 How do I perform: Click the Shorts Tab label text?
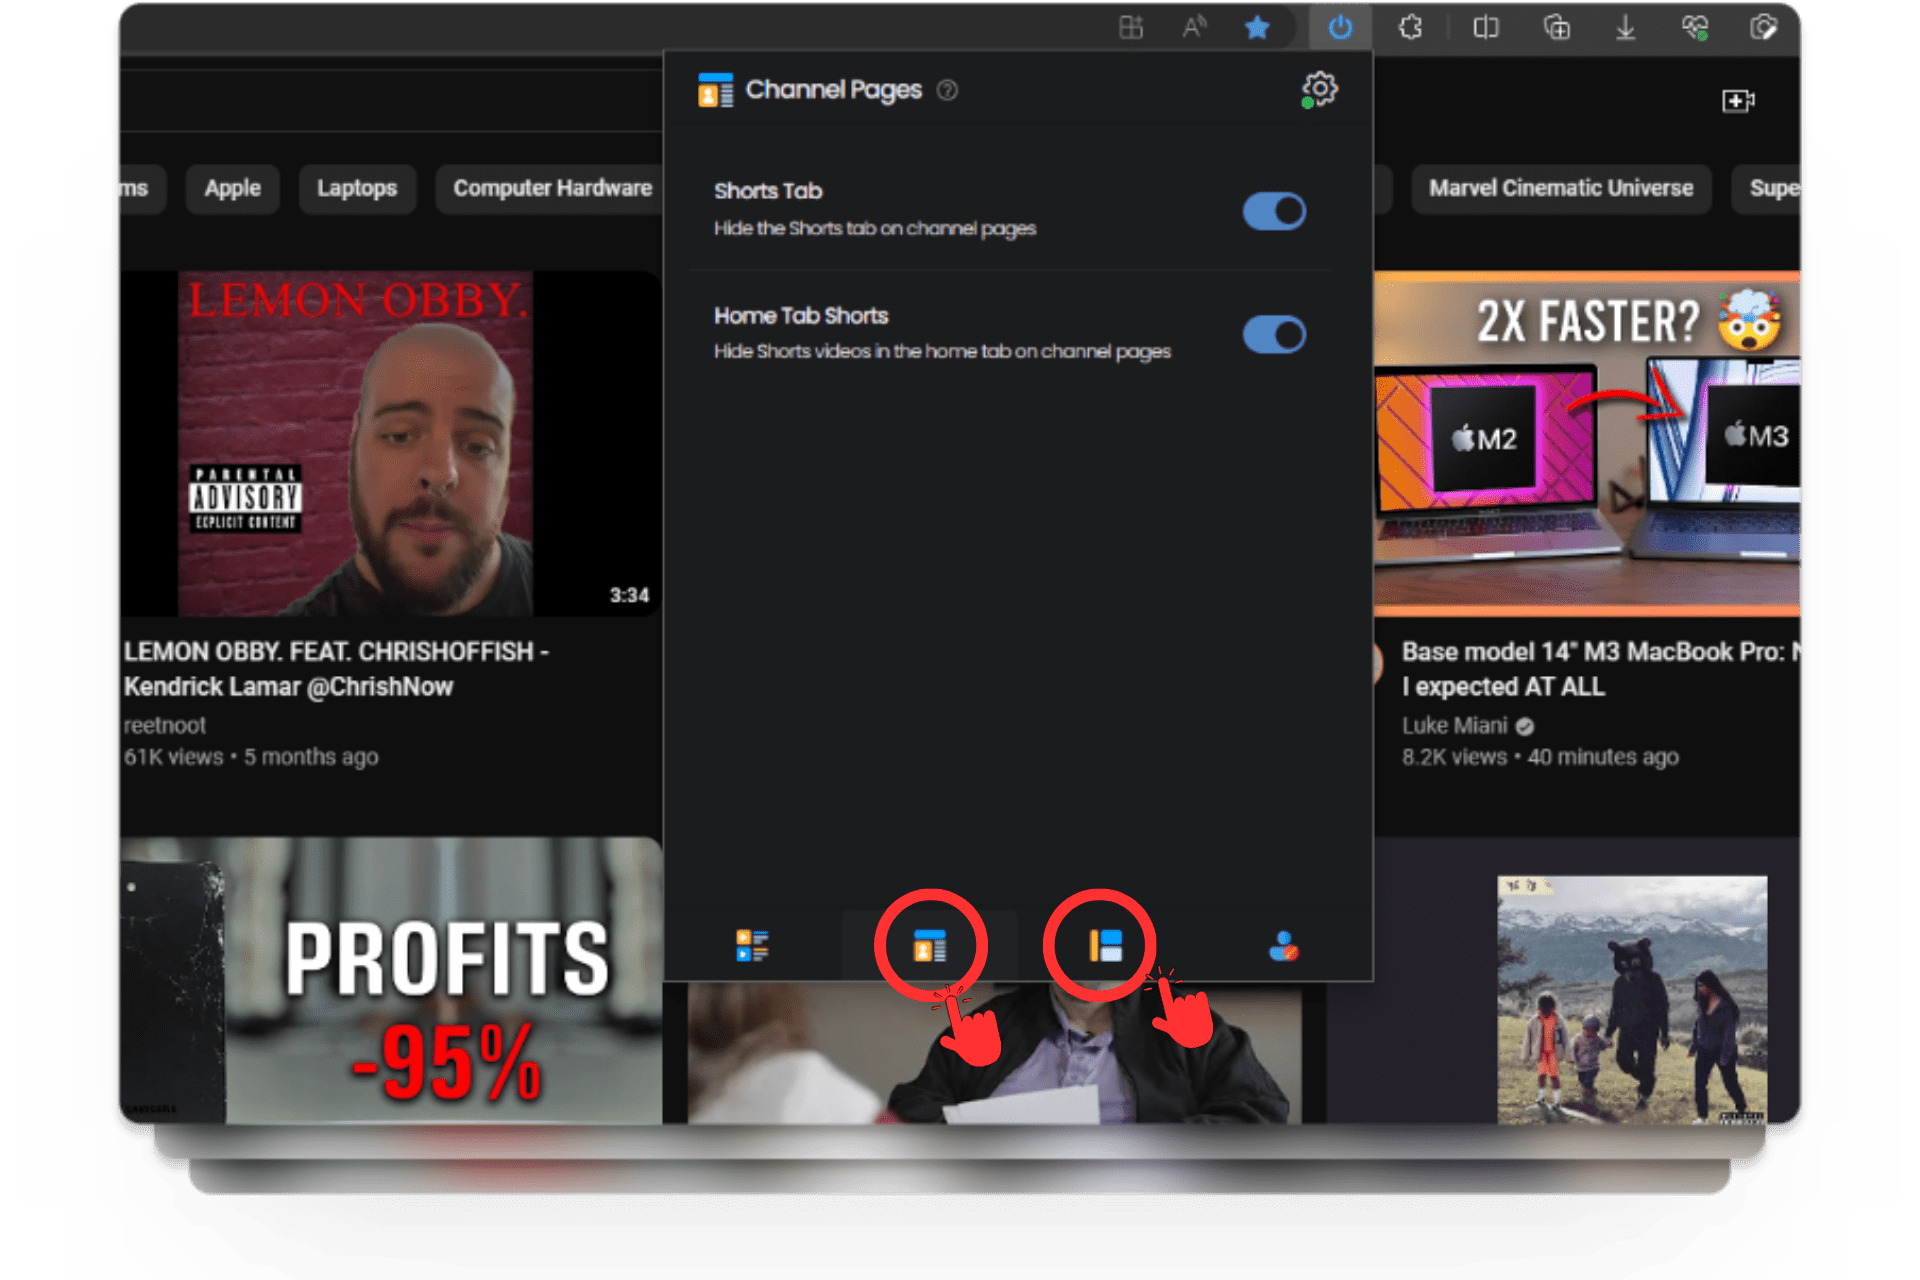(768, 190)
